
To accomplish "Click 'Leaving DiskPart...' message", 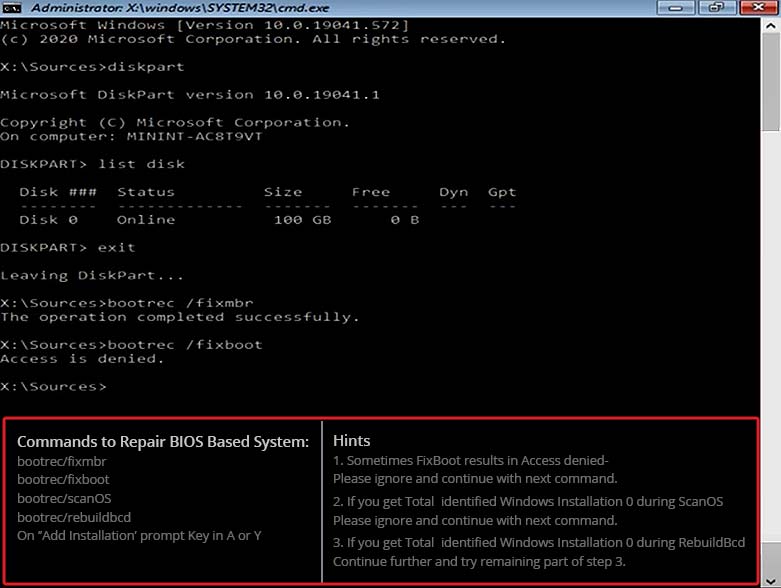I will [92, 275].
